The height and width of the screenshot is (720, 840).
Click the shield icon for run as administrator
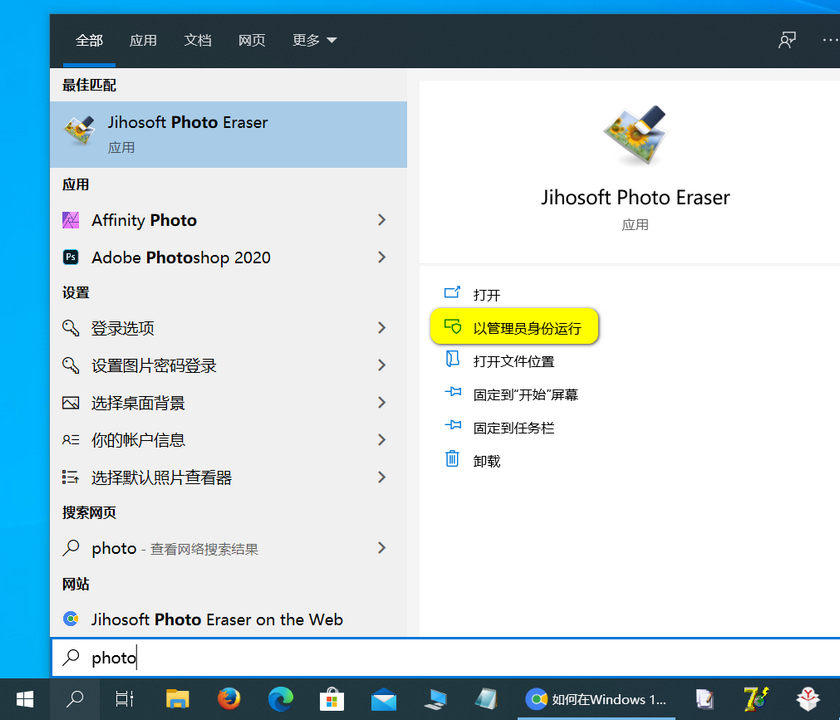(x=453, y=326)
